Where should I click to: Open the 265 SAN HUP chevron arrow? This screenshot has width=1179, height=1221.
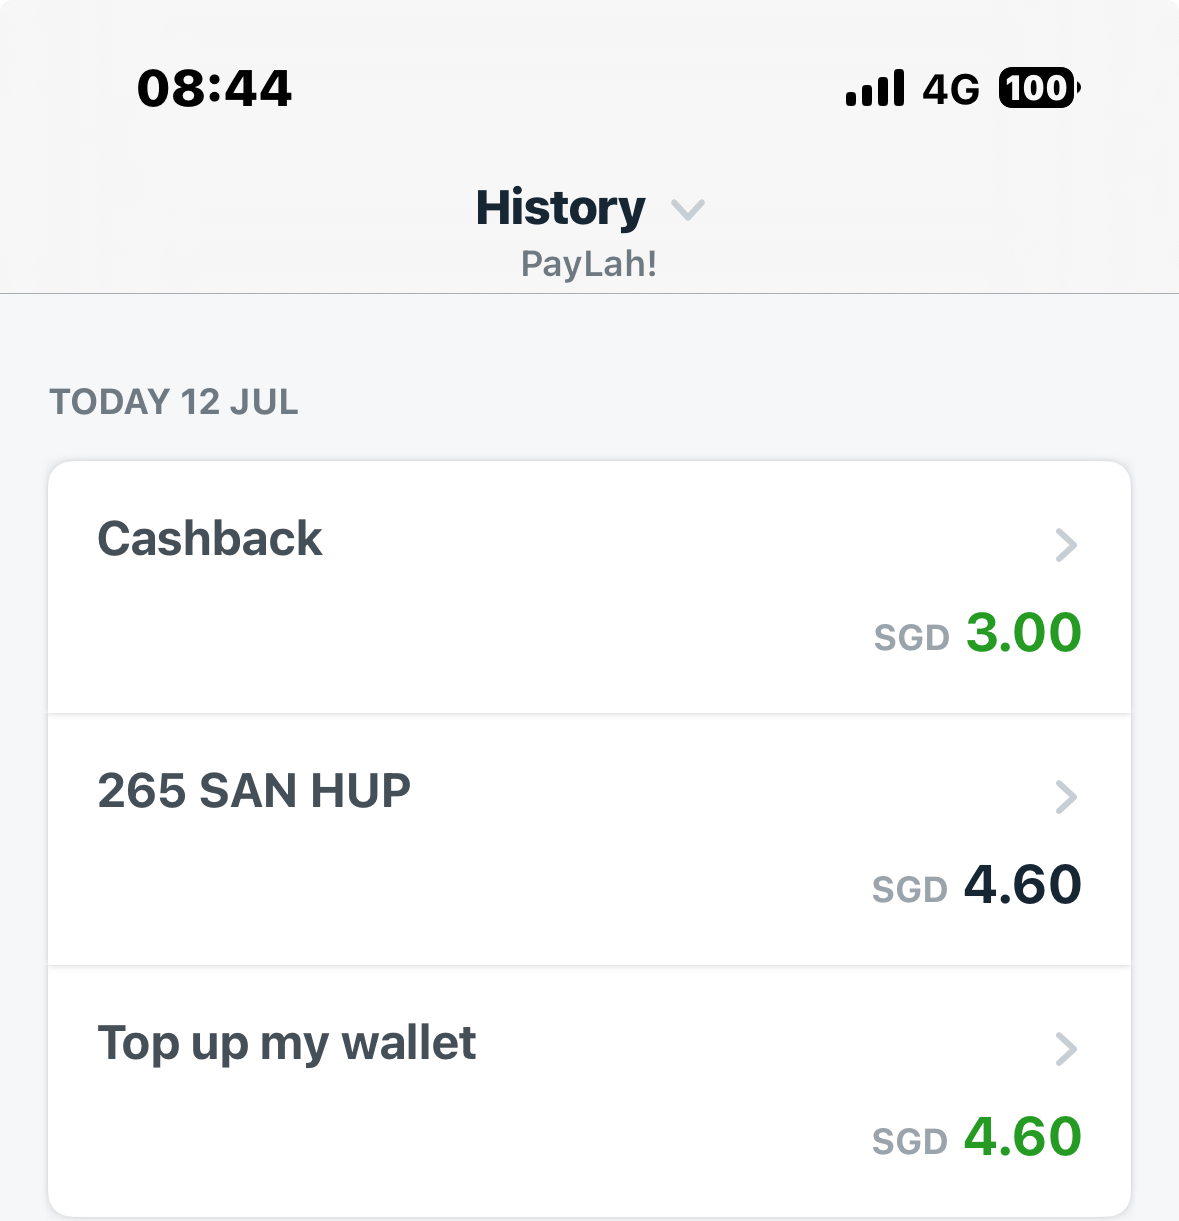tap(1067, 797)
